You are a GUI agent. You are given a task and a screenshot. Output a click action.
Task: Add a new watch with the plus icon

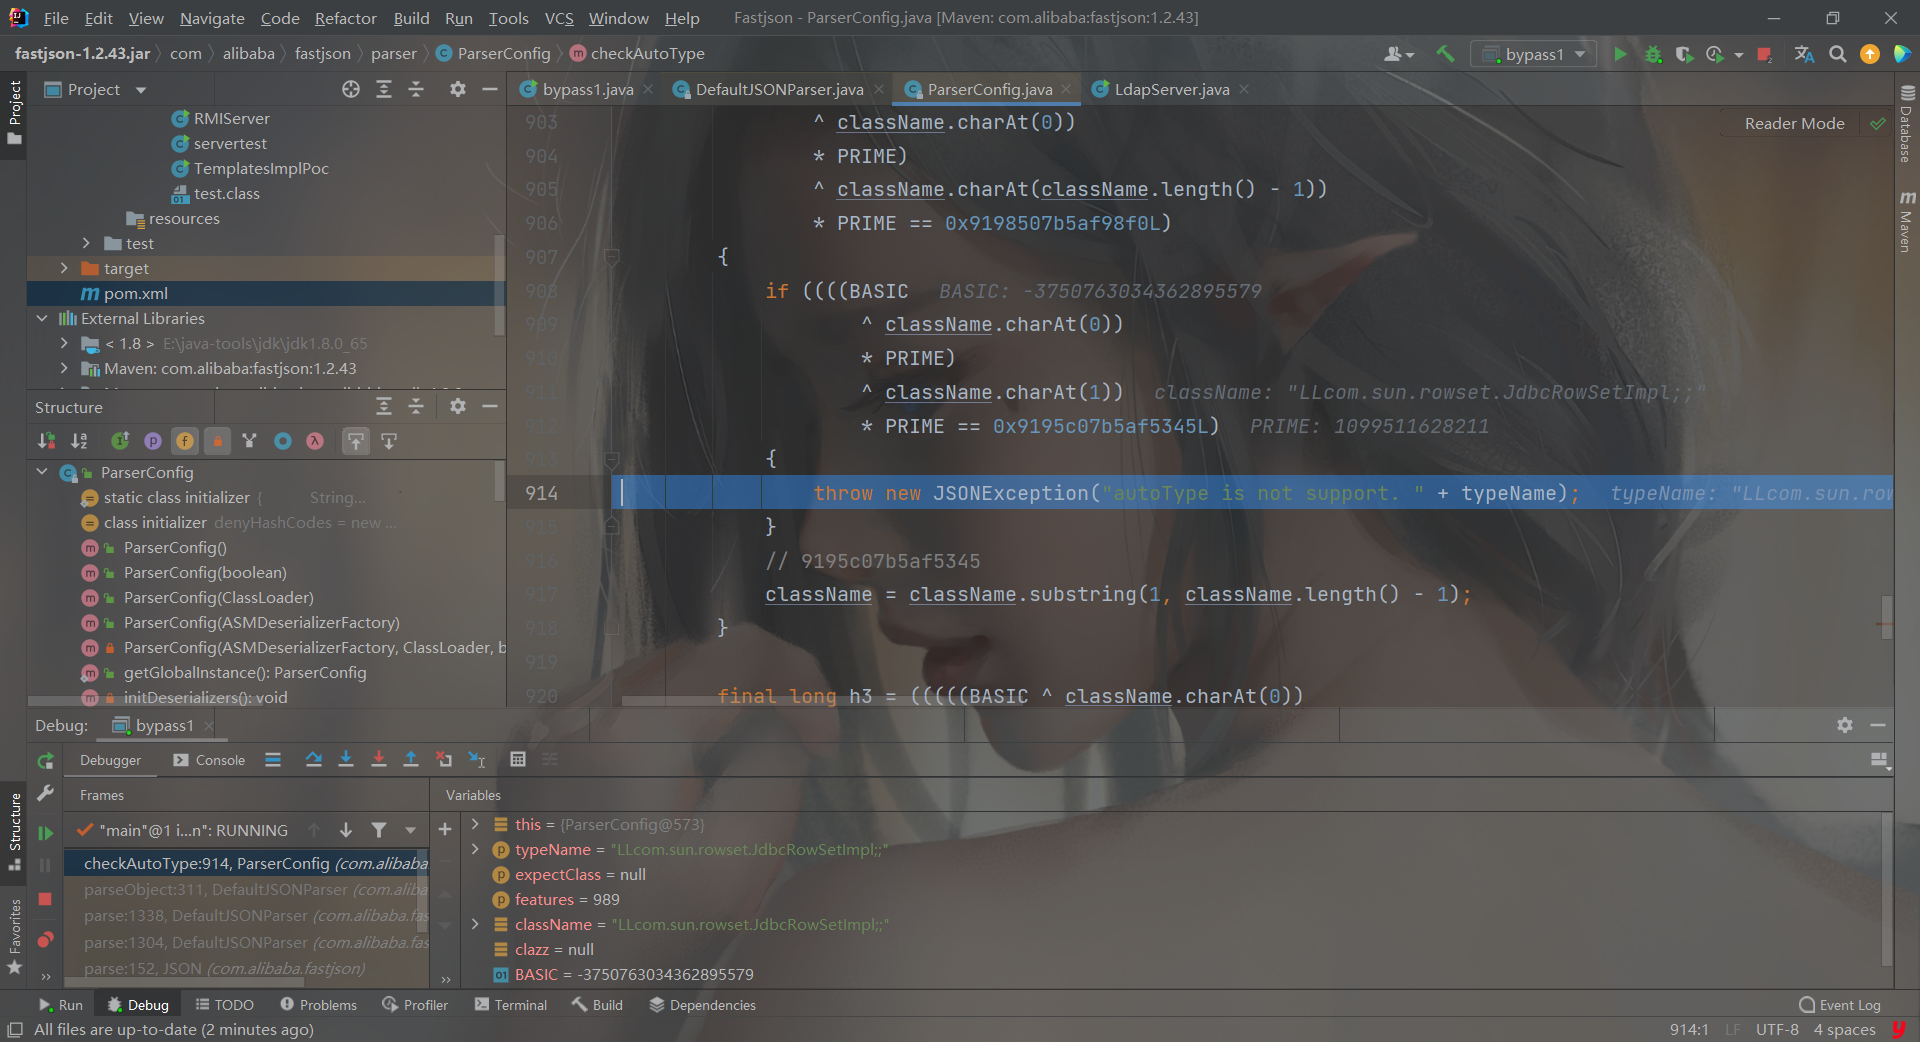tap(445, 829)
